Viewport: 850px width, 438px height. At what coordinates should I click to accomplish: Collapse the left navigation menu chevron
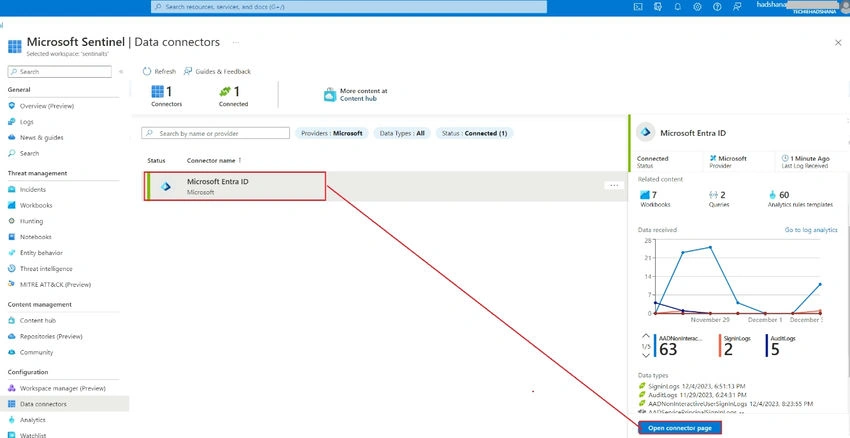[x=121, y=72]
